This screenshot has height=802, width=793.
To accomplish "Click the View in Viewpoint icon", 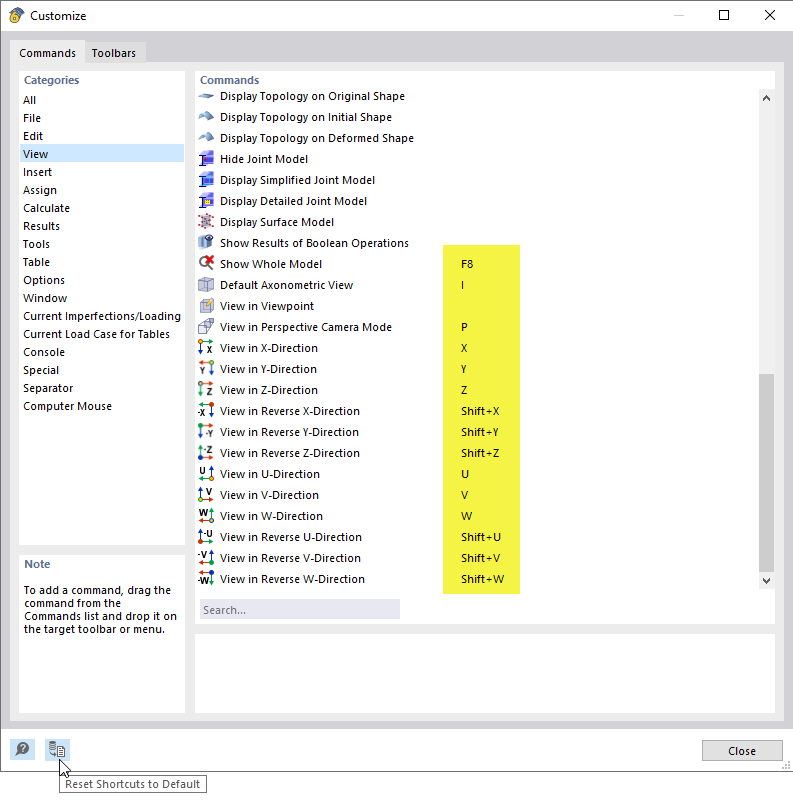I will [206, 305].
